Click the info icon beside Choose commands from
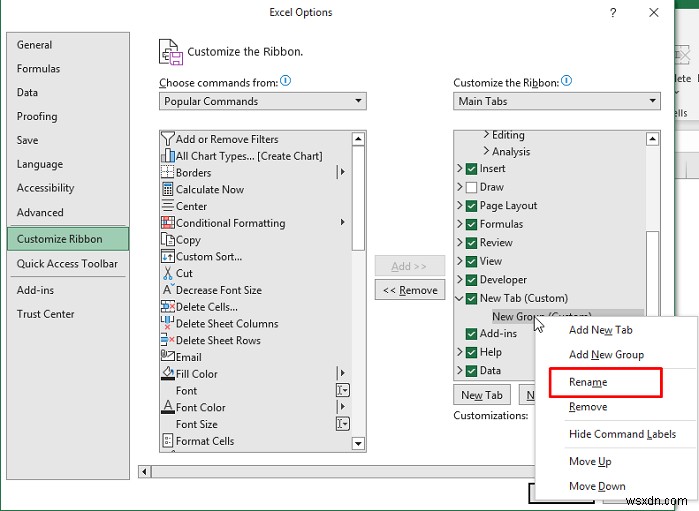 (286, 81)
